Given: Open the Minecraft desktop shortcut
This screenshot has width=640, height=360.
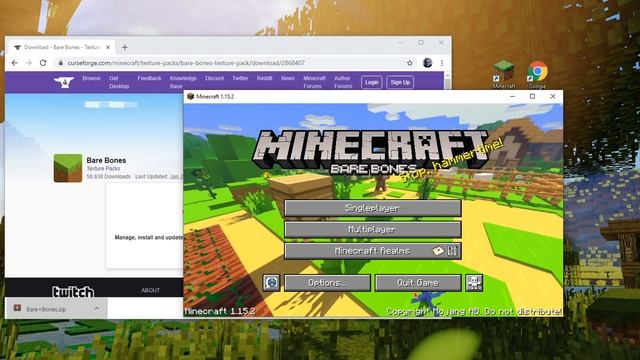Looking at the screenshot, I should pos(504,74).
